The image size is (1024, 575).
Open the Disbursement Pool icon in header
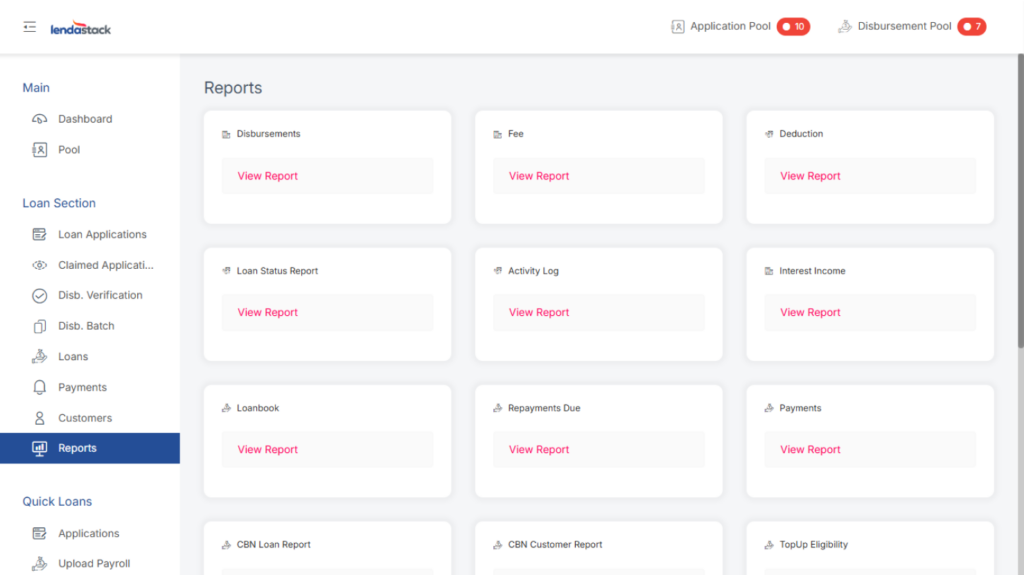[x=845, y=27]
